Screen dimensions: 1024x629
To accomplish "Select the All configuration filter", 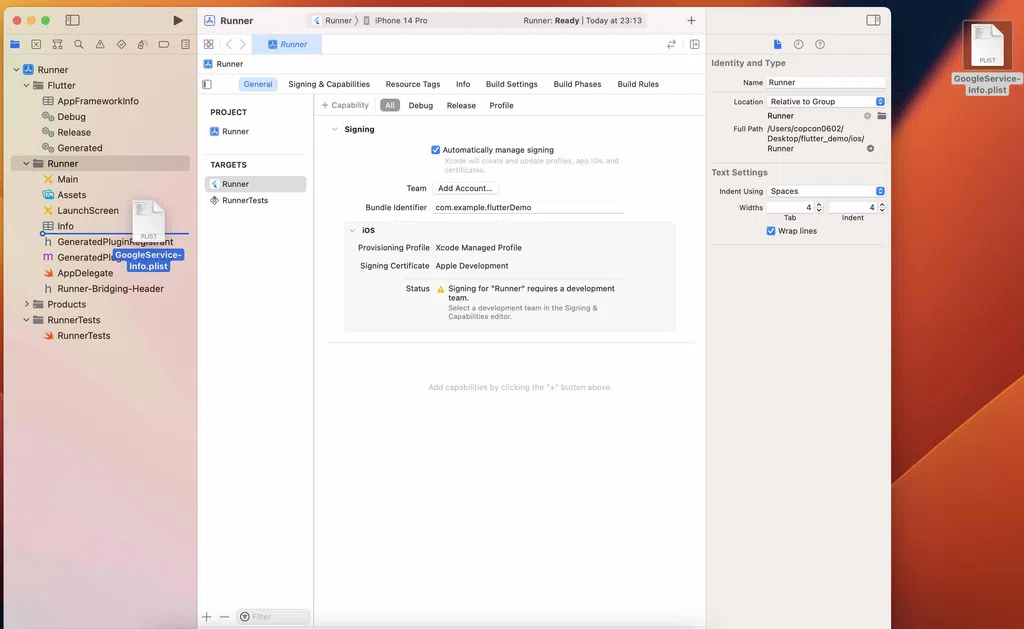I will [390, 105].
